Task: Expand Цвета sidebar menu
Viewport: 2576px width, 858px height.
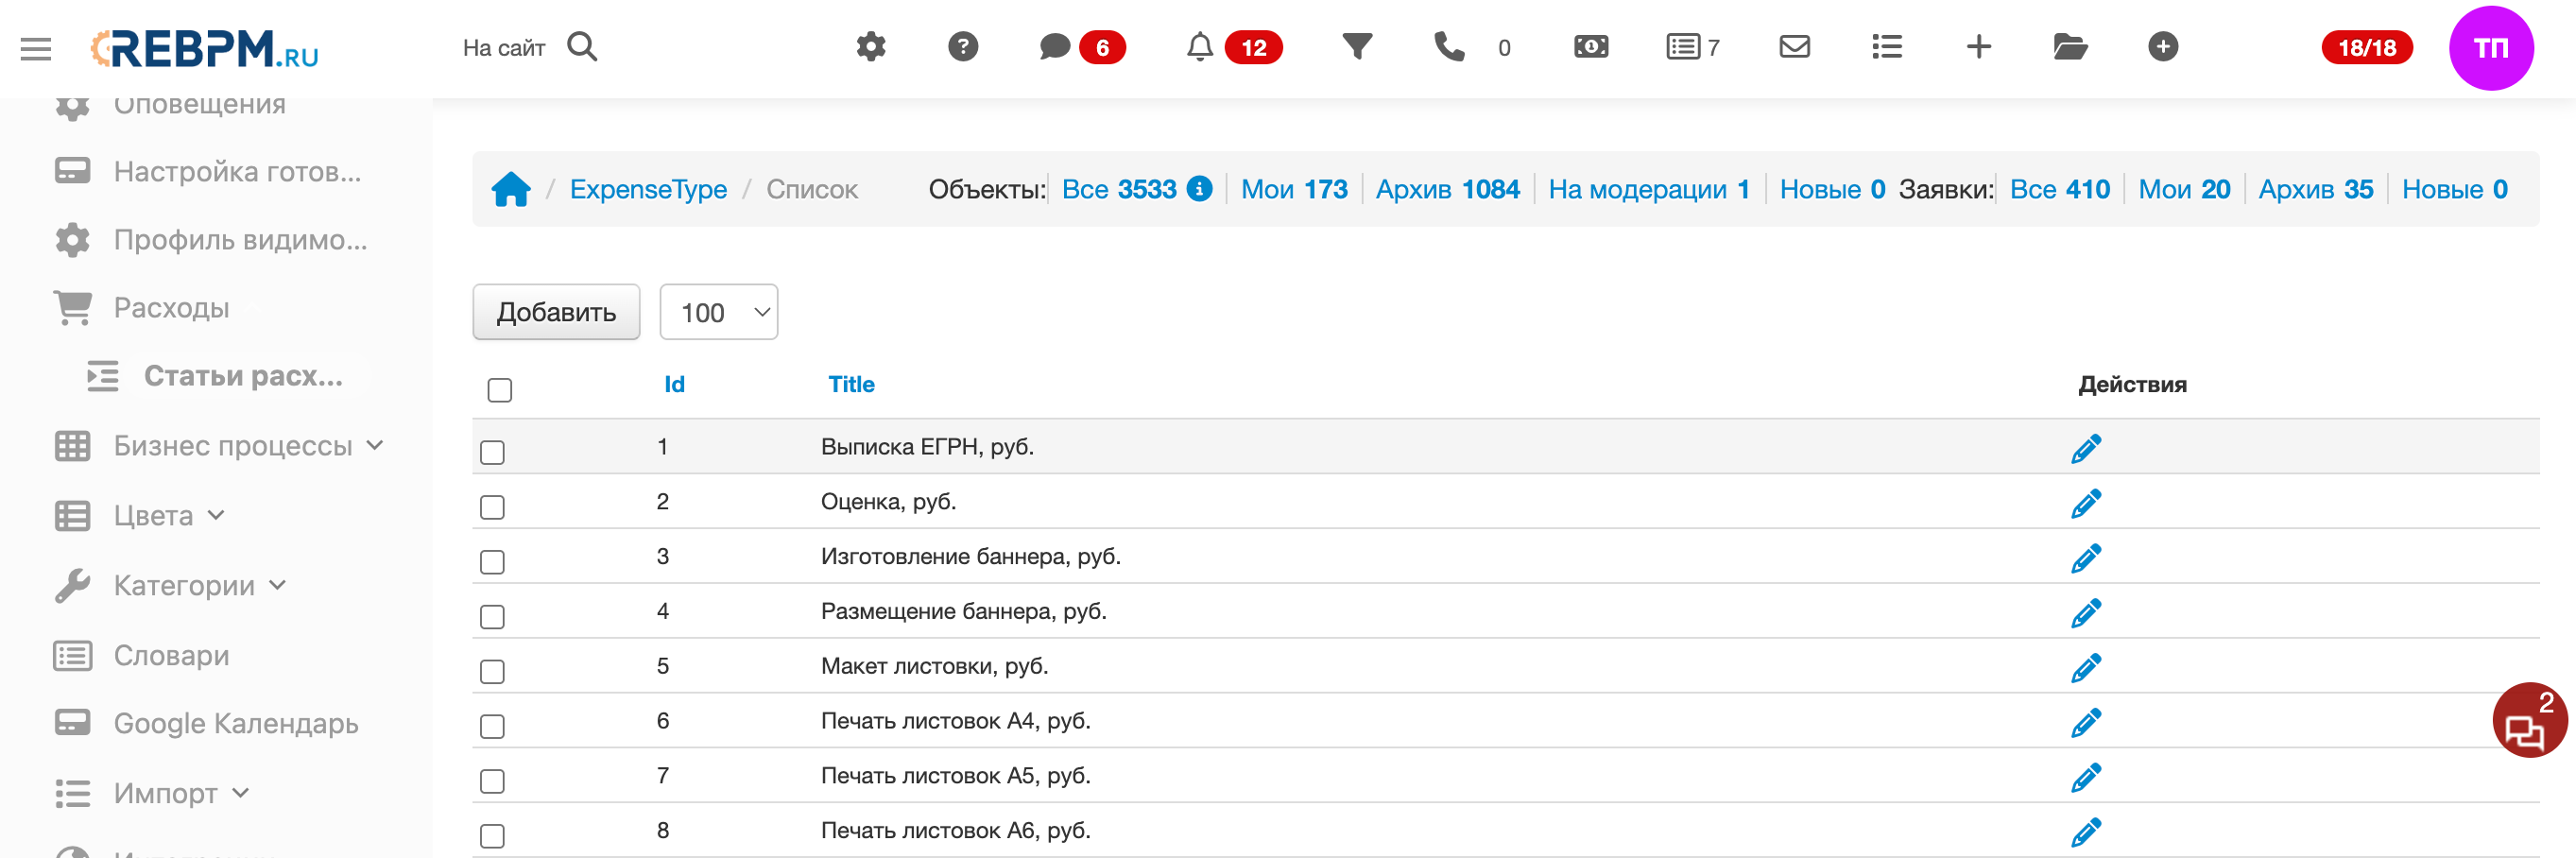Action: 140,515
